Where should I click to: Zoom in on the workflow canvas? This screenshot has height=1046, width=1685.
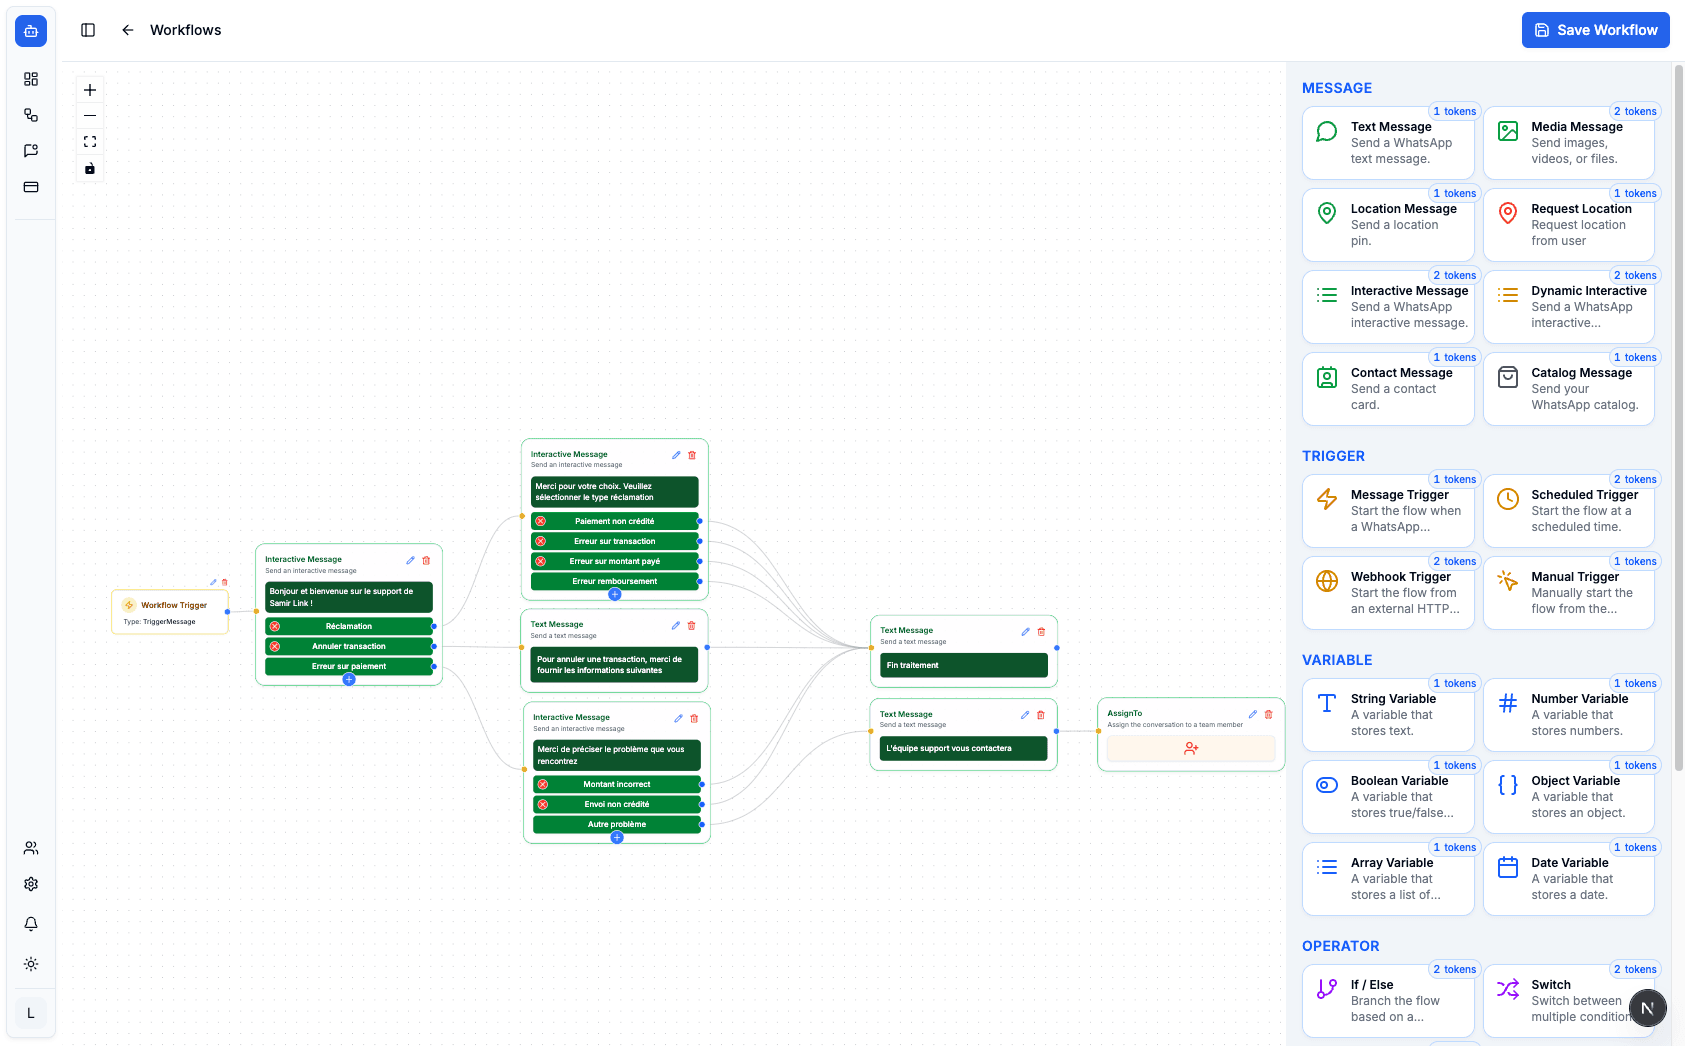click(90, 90)
